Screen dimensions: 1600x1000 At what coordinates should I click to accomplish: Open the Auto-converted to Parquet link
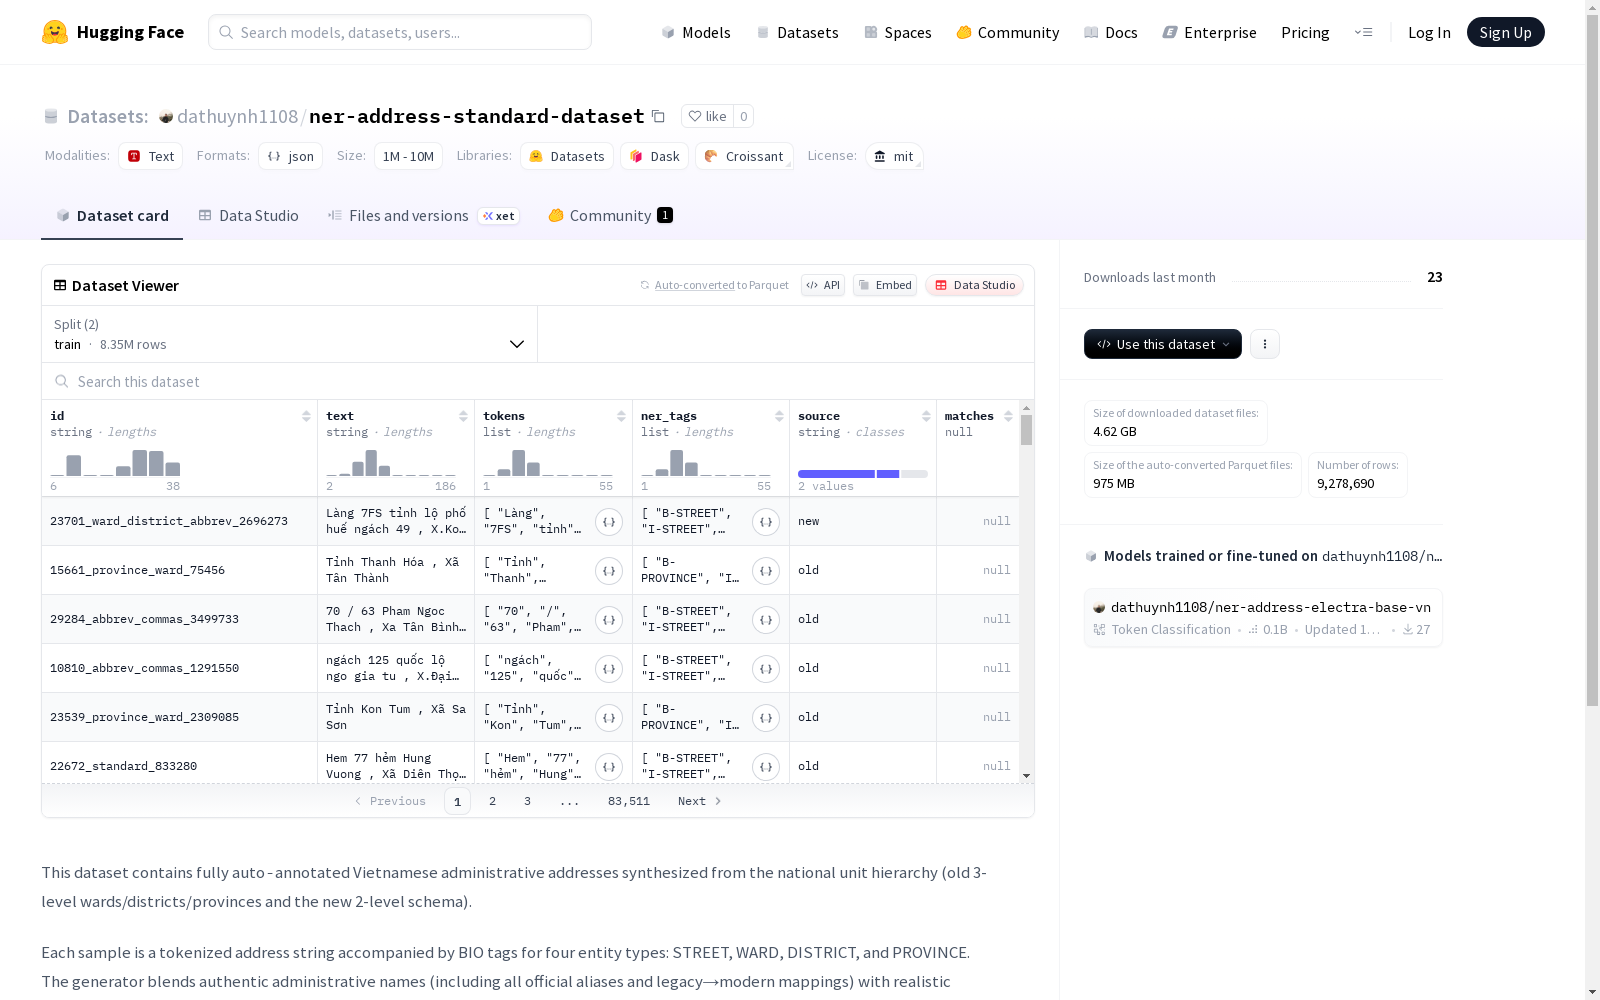[721, 285]
